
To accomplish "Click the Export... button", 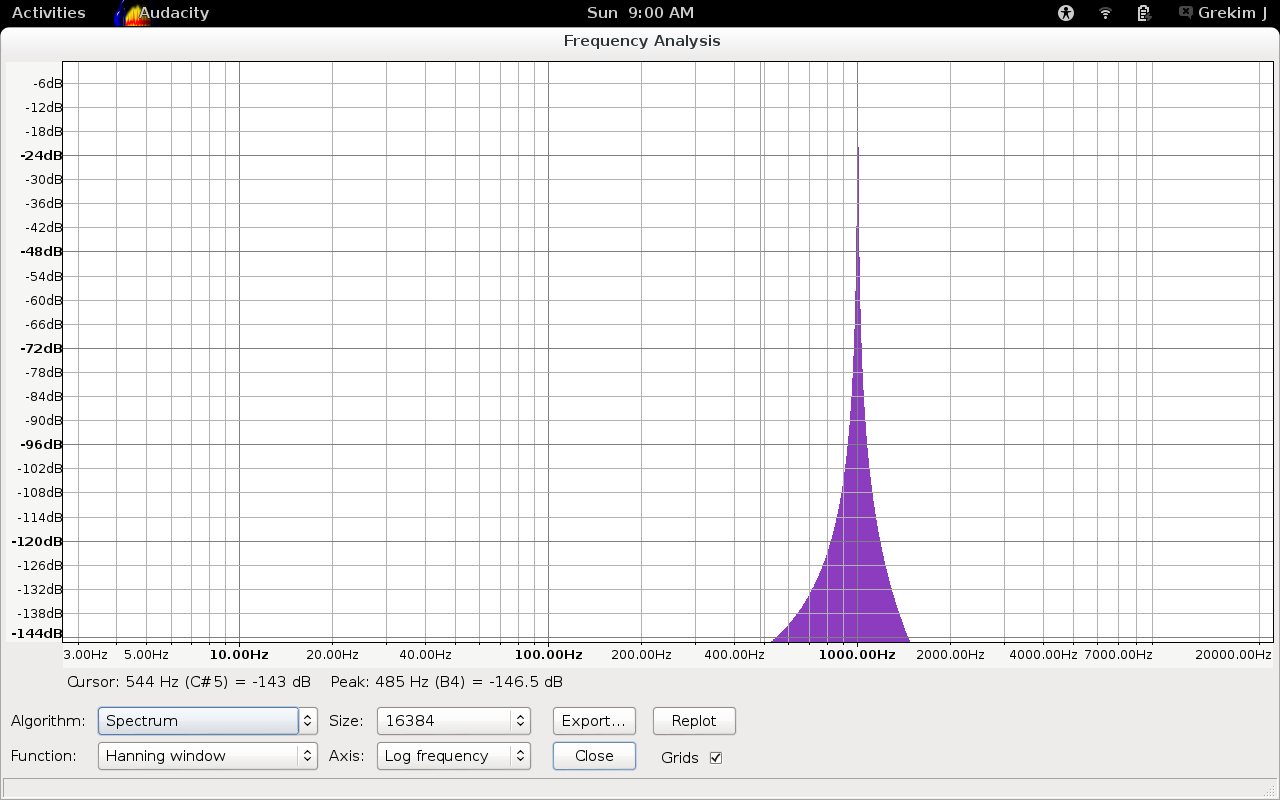I will [594, 720].
